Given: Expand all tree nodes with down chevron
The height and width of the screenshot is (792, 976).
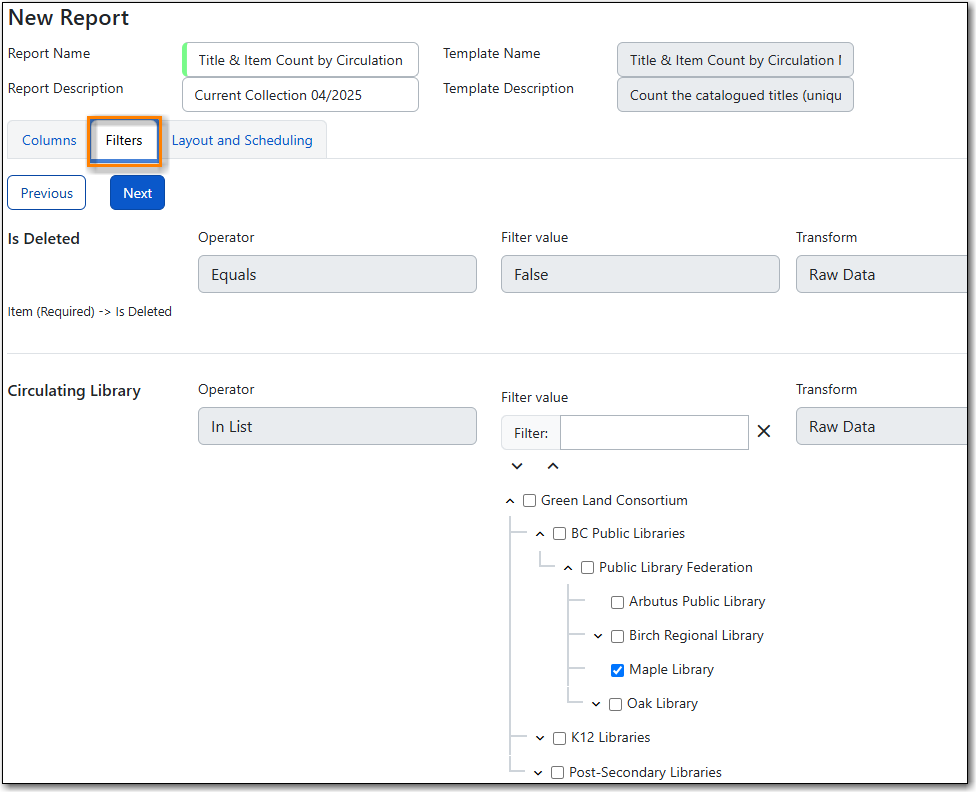Looking at the screenshot, I should (x=517, y=467).
